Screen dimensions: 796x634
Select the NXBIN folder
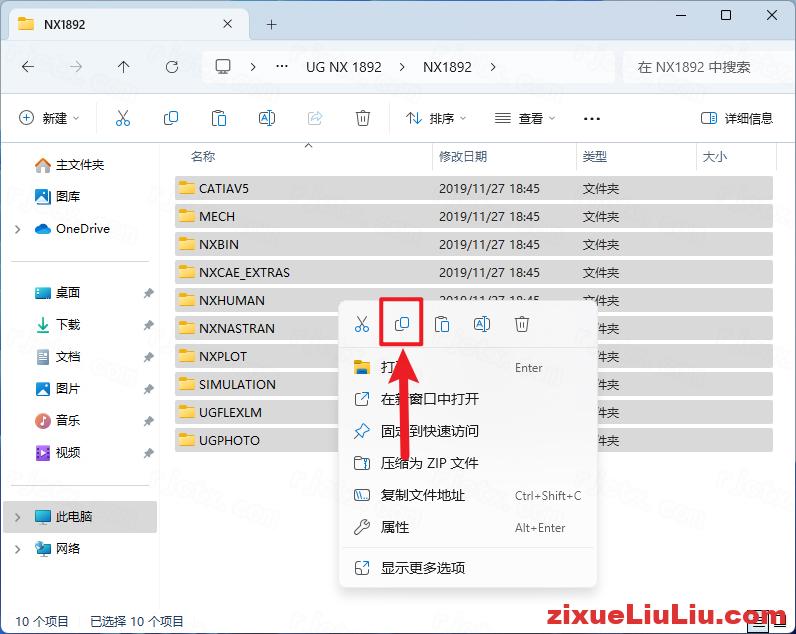[474, 244]
